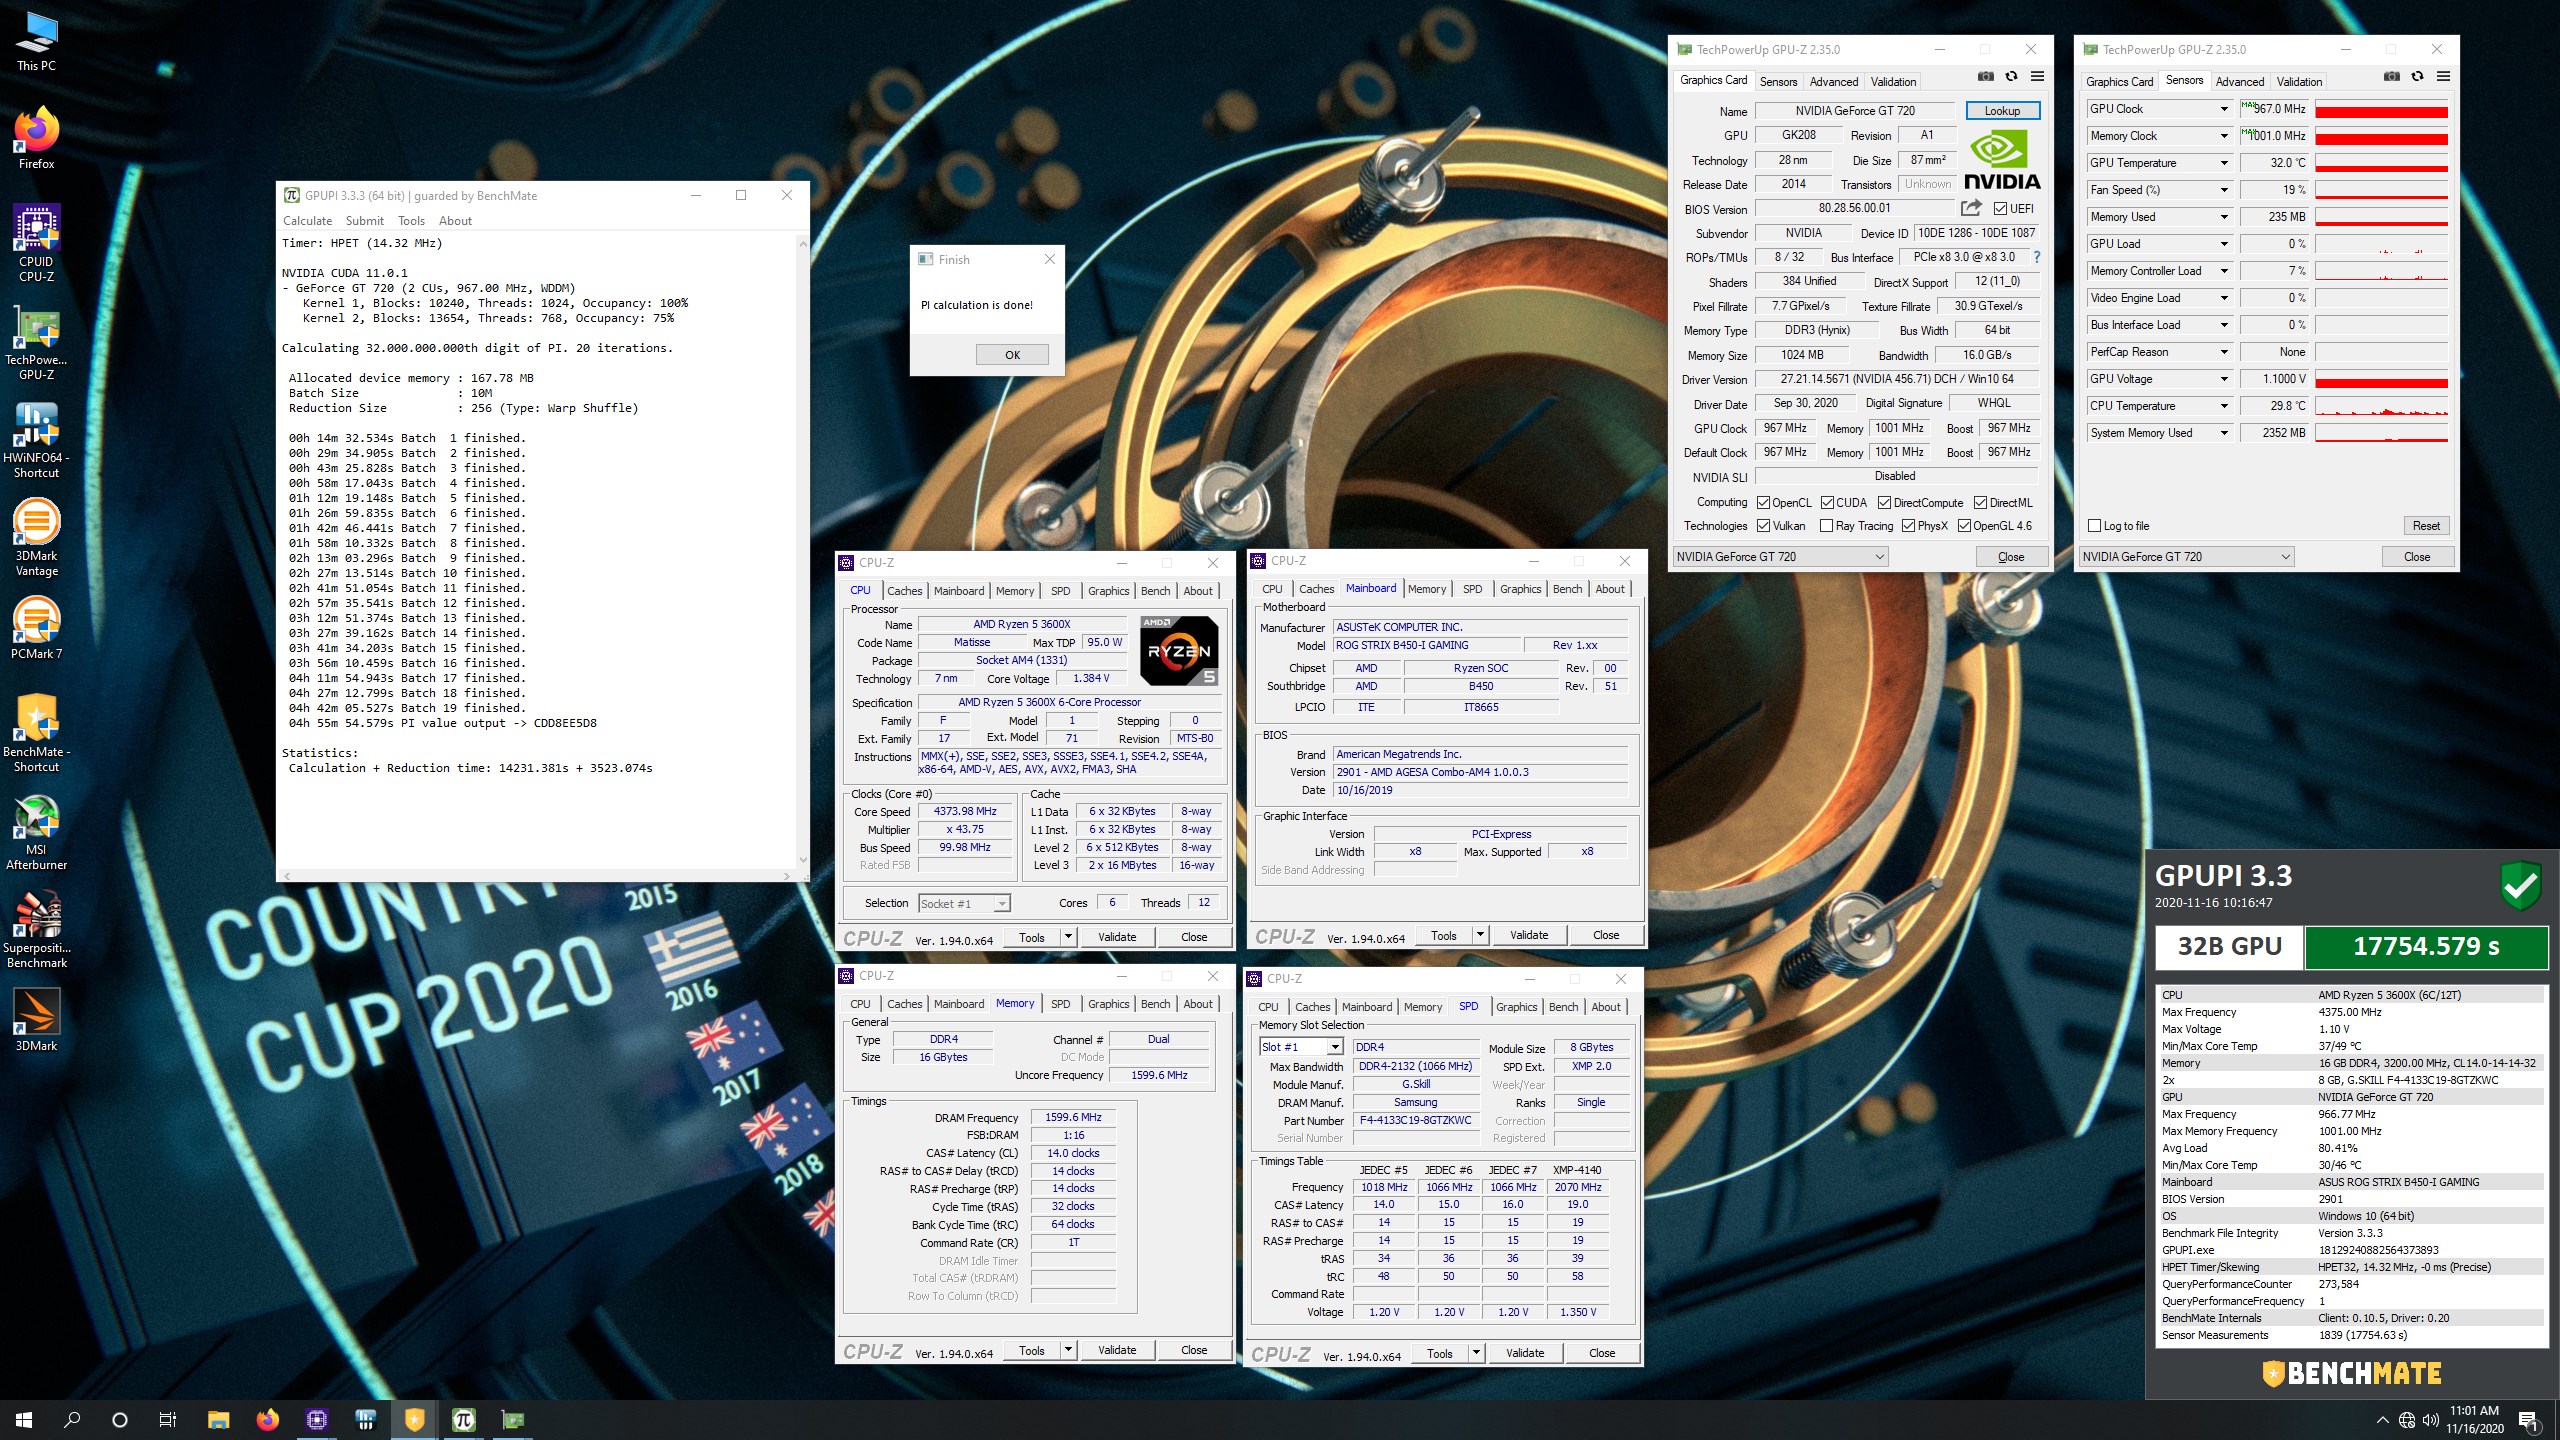
Task: Refresh GPU-Z Graphics Card window via refresh icon
Action: coord(2011,77)
